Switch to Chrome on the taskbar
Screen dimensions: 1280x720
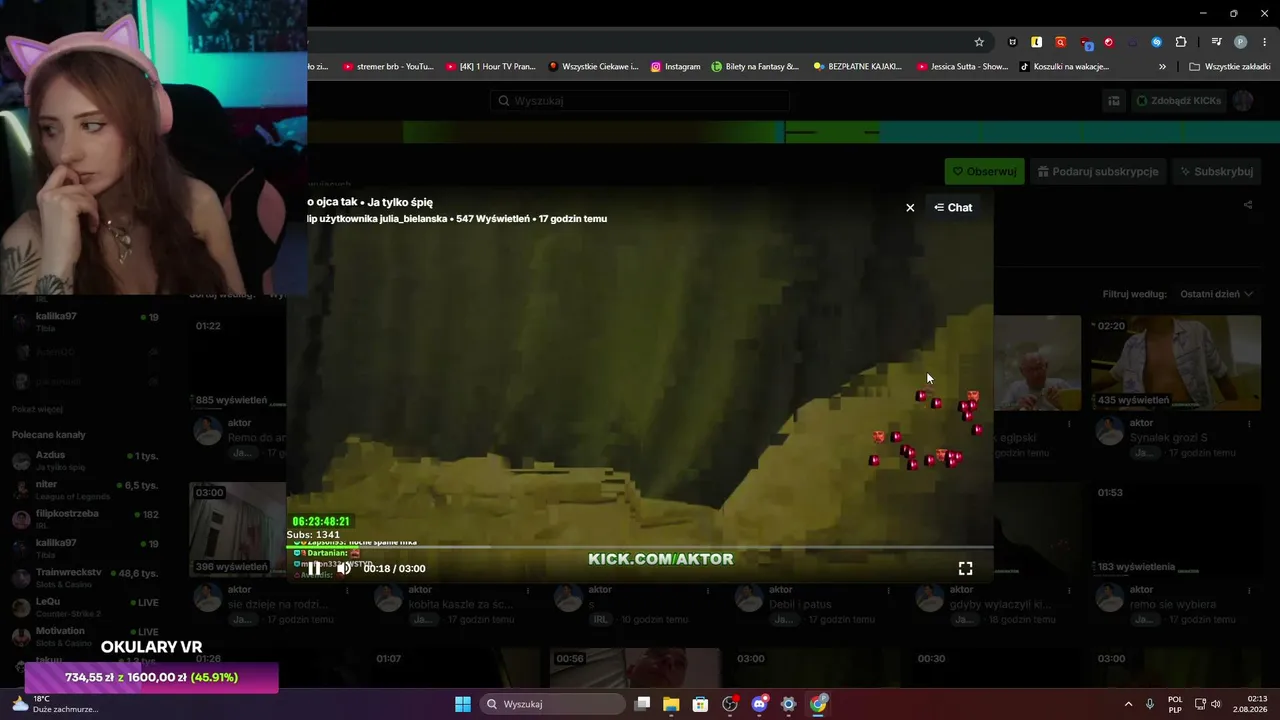click(x=818, y=704)
